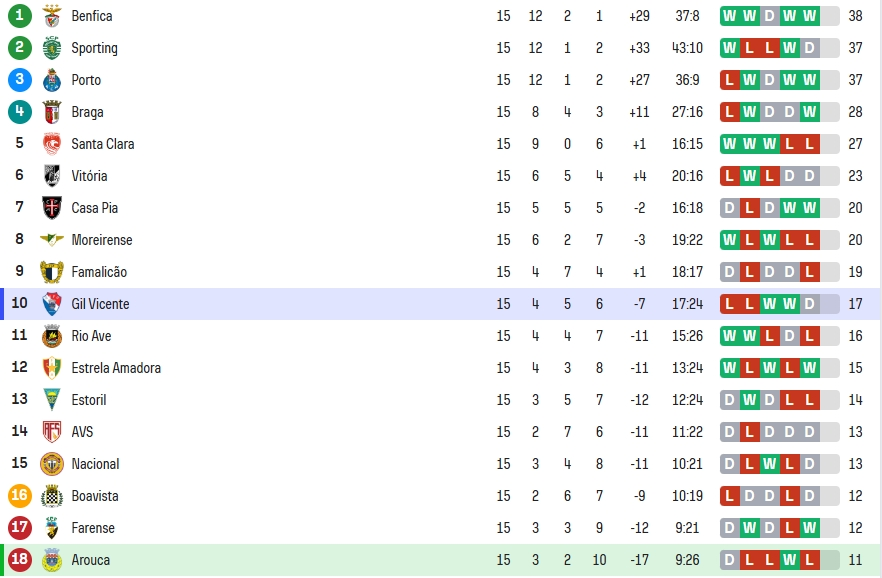The height and width of the screenshot is (578, 882).
Task: Click the Arouca club crest icon
Action: pos(52,560)
